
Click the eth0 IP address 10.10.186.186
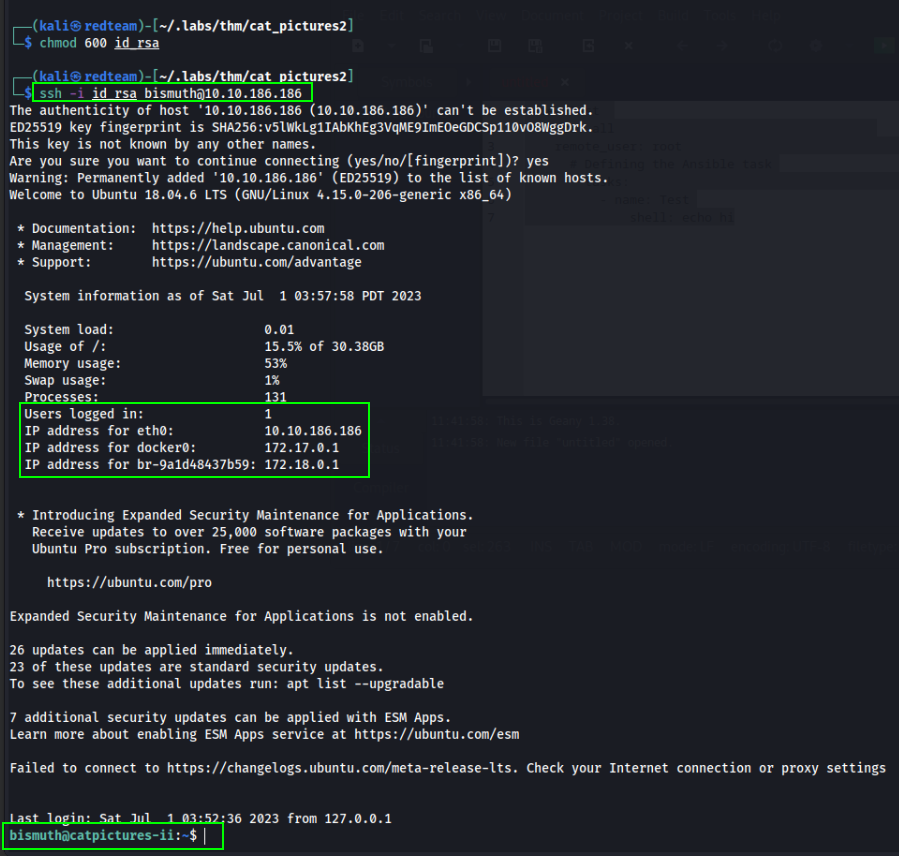(x=312, y=431)
